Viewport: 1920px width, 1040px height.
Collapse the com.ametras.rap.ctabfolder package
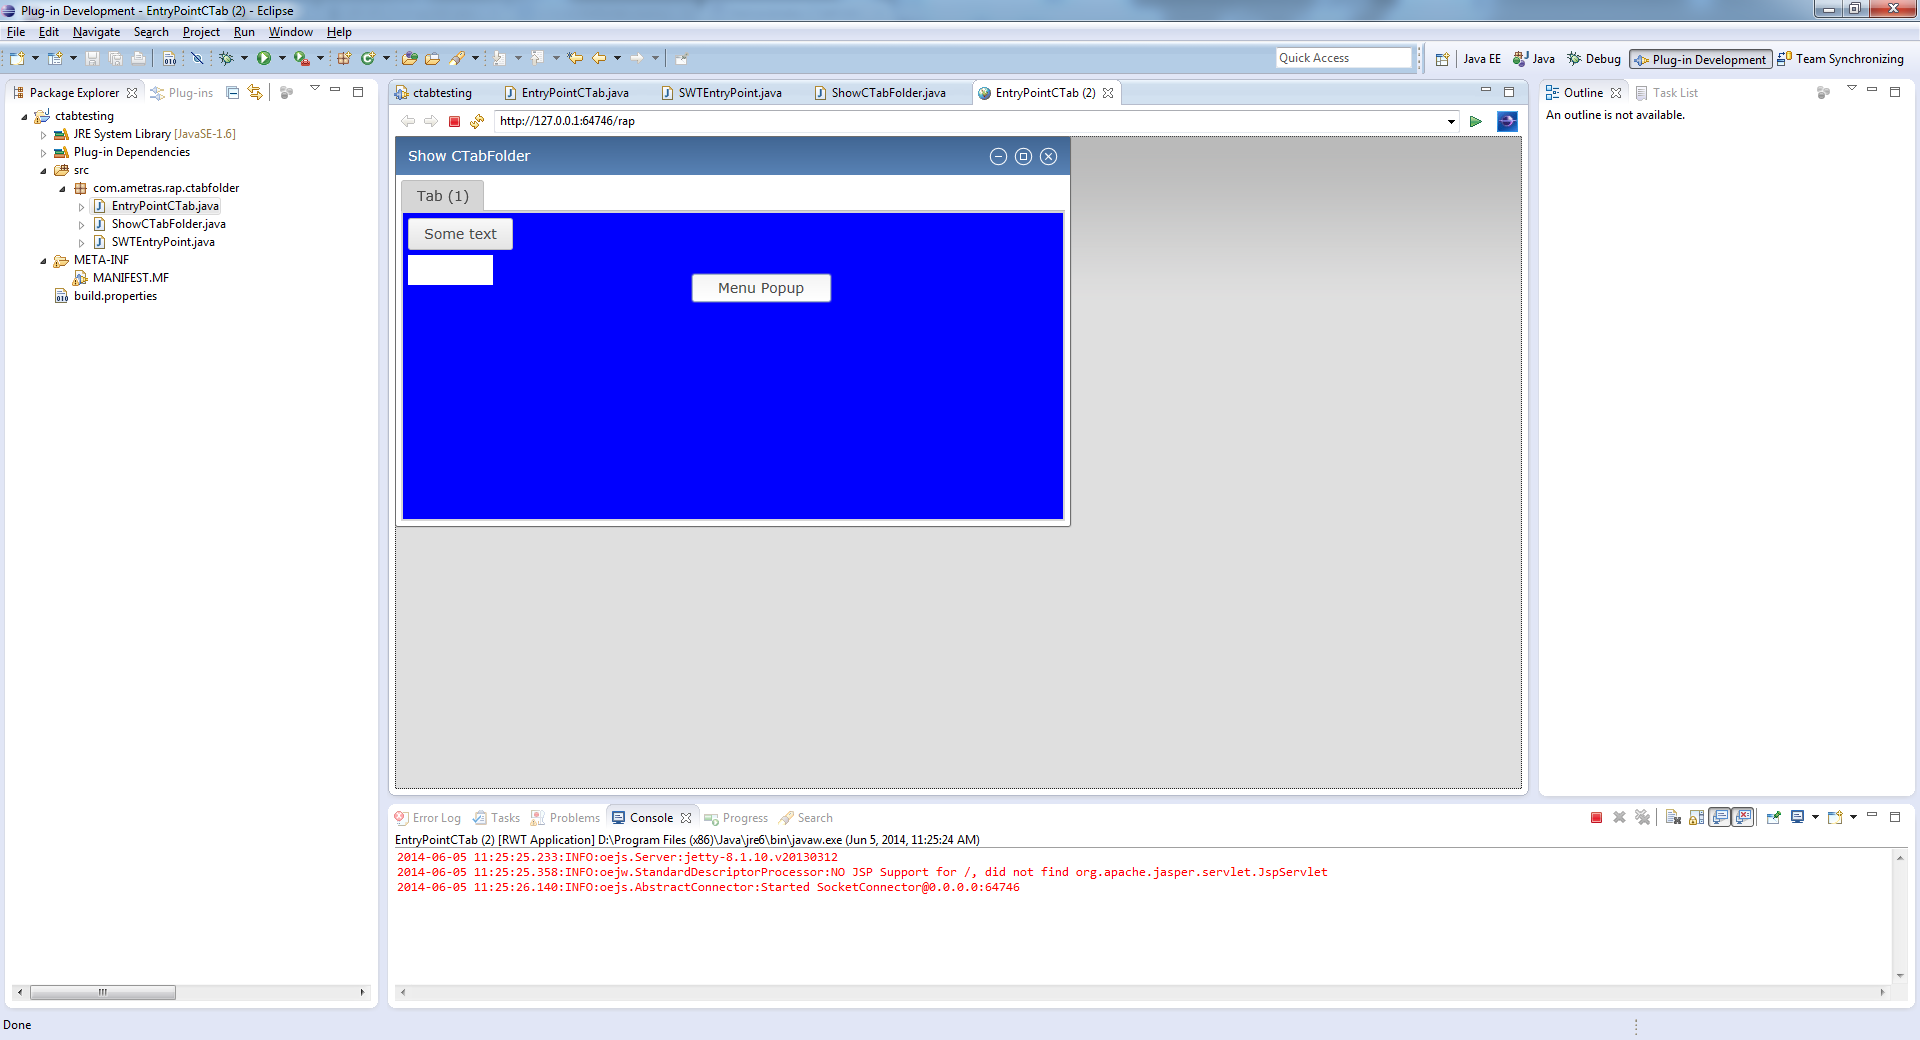tap(62, 189)
